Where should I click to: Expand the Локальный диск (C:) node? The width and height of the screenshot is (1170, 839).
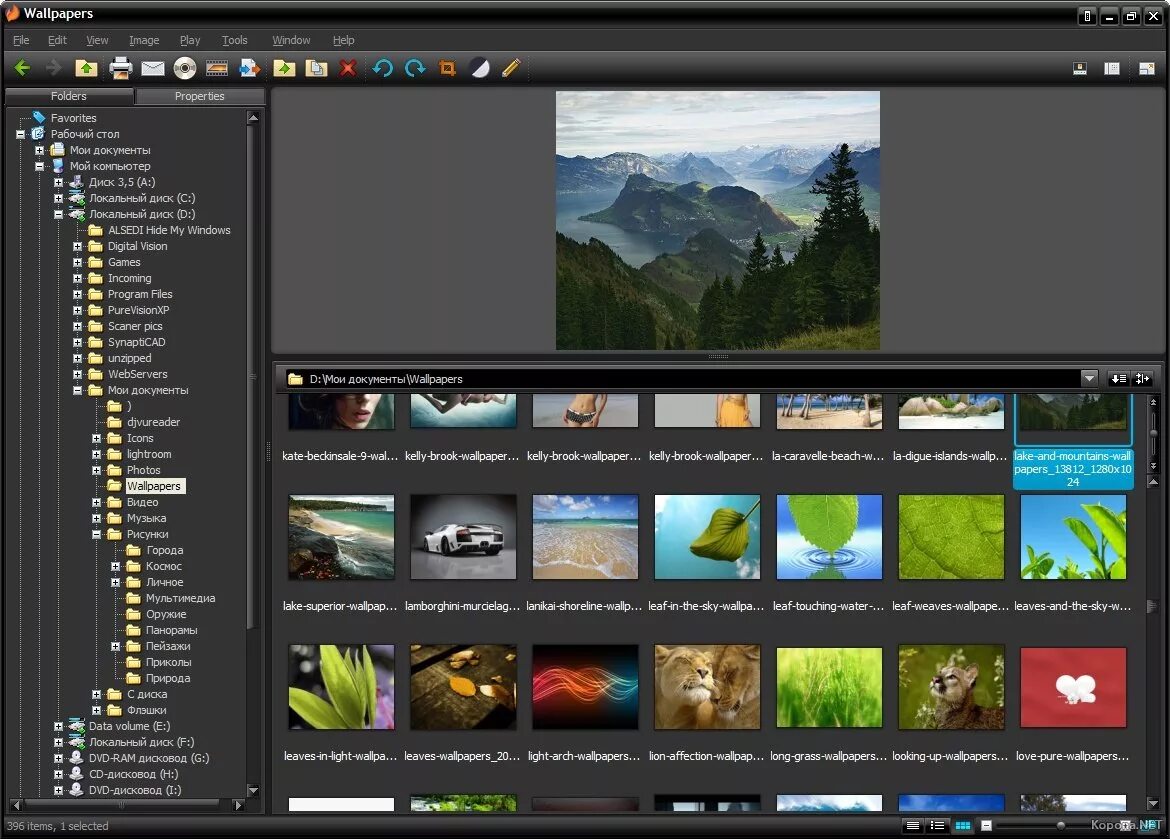(58, 199)
